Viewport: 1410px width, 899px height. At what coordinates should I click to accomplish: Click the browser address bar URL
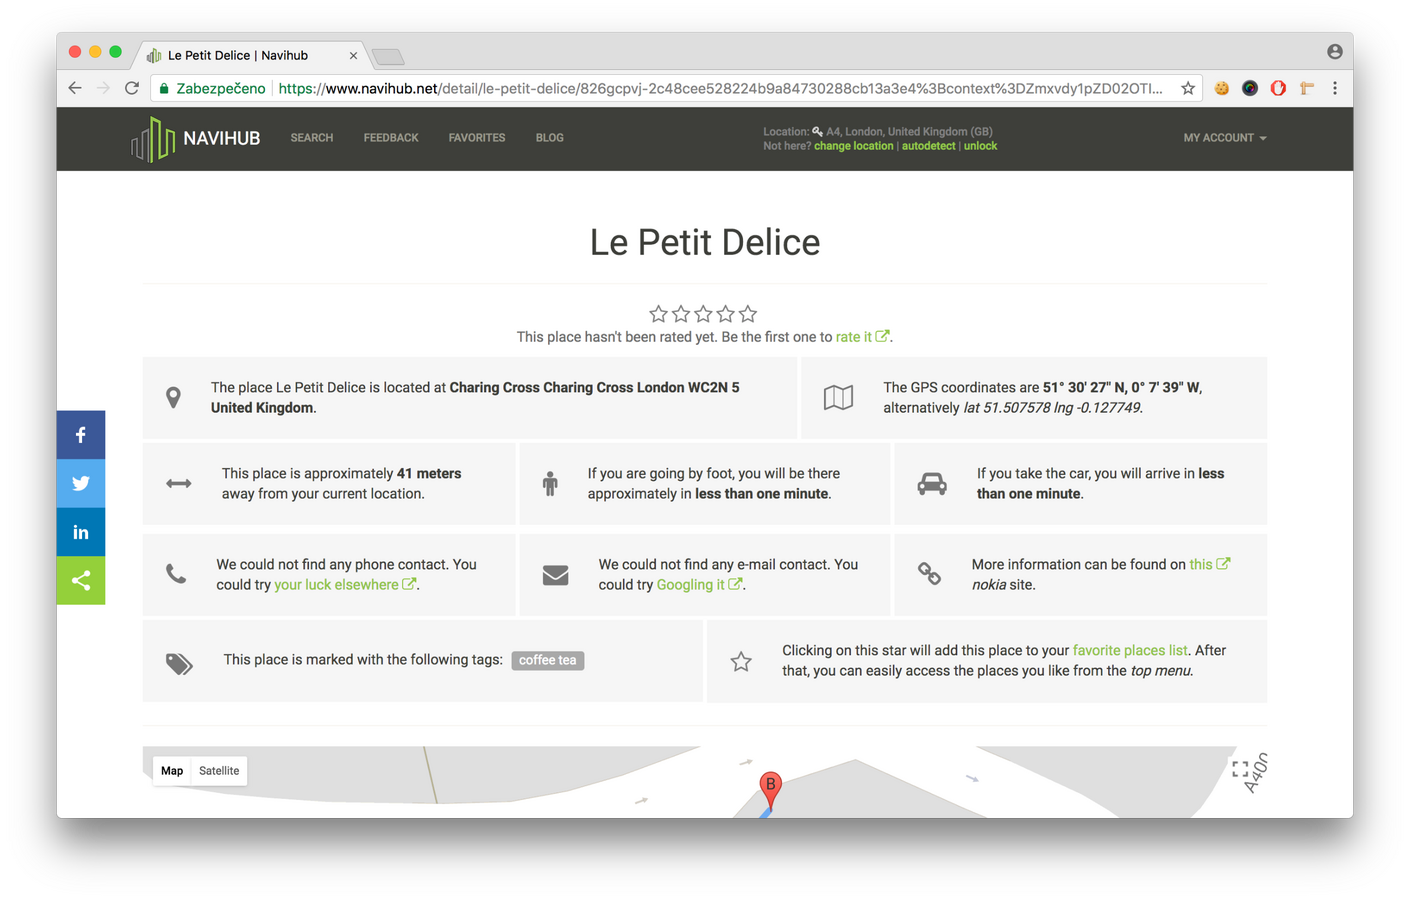tap(720, 88)
